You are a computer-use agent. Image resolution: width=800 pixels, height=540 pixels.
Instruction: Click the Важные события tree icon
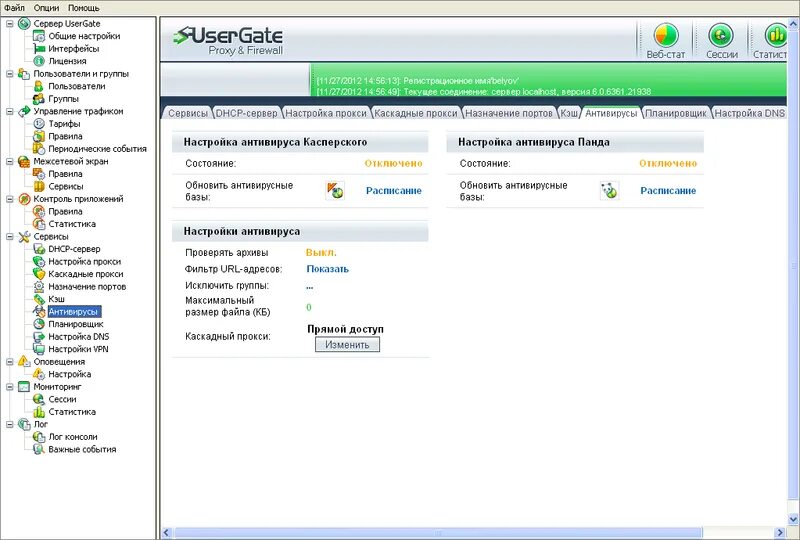[39, 449]
